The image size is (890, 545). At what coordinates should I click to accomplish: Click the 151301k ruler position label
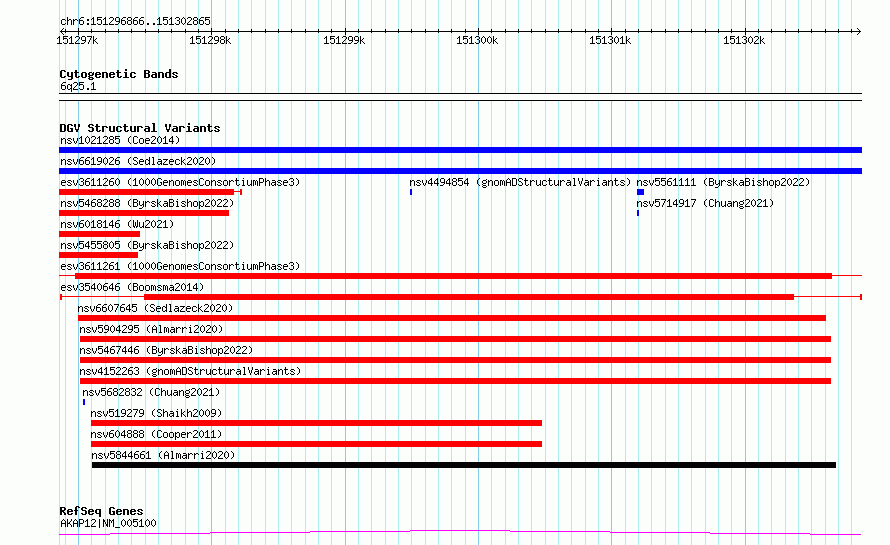[610, 40]
